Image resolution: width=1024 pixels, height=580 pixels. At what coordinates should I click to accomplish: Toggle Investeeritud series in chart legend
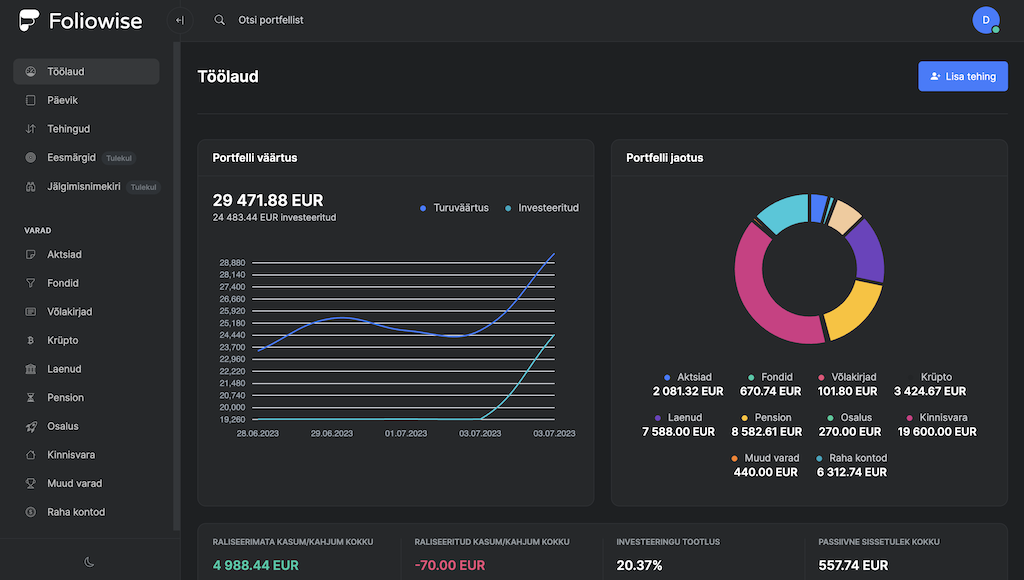541,208
